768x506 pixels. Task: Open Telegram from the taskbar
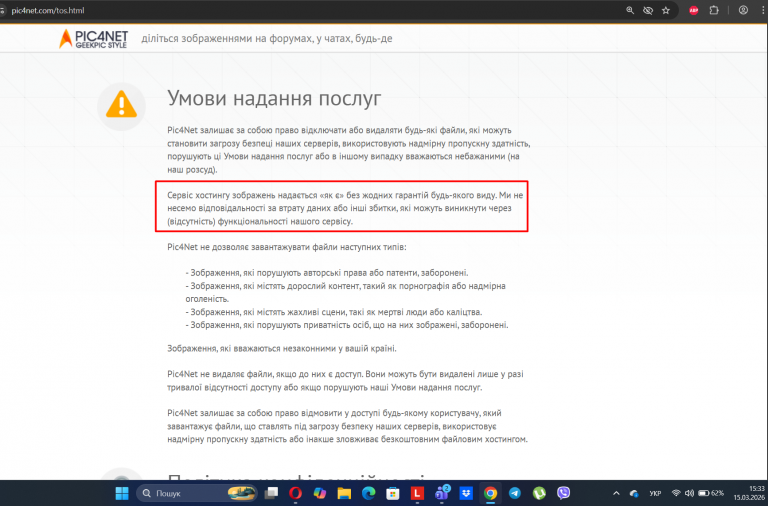tap(515, 493)
